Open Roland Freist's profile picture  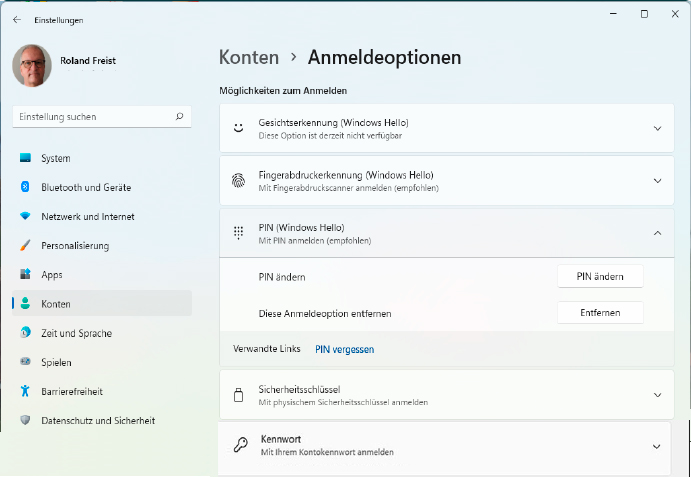[32, 65]
